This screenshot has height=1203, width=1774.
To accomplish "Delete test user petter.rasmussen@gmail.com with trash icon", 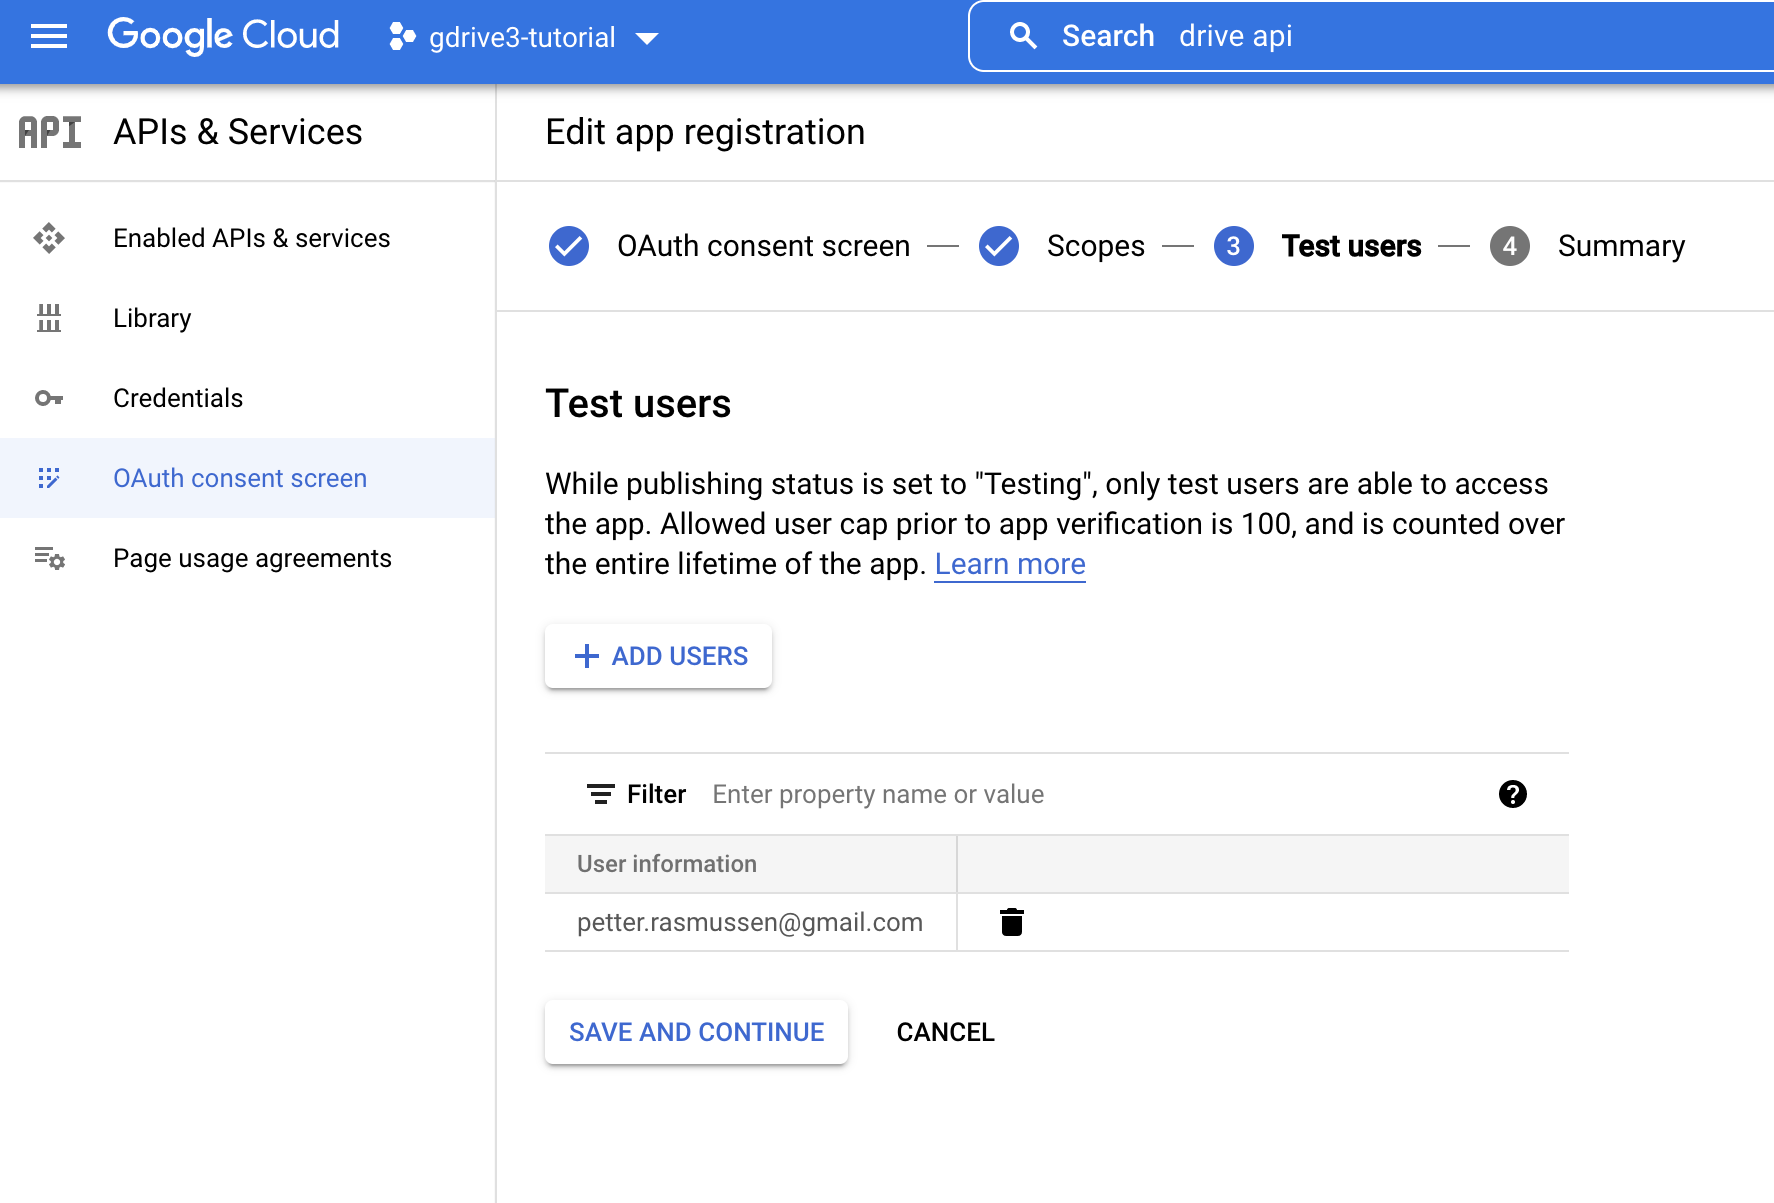I will 1012,922.
